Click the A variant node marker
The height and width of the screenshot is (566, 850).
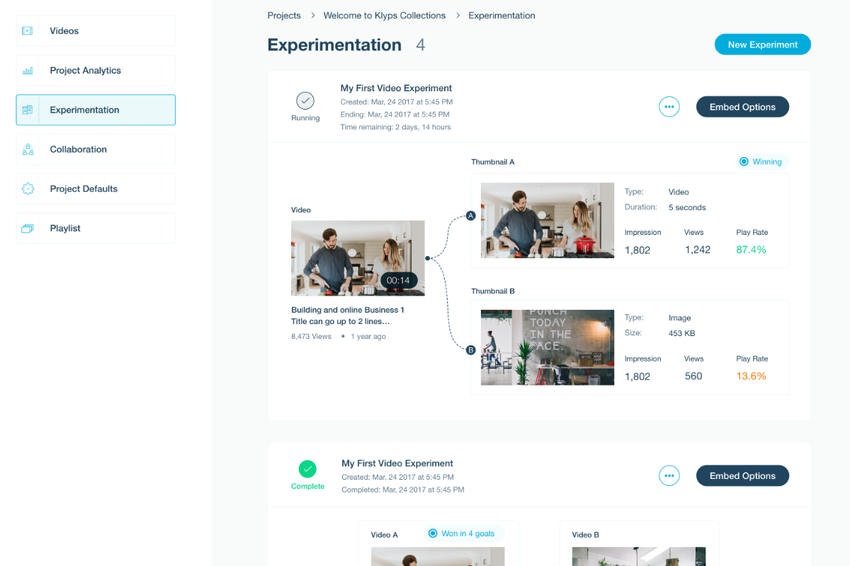(x=471, y=216)
